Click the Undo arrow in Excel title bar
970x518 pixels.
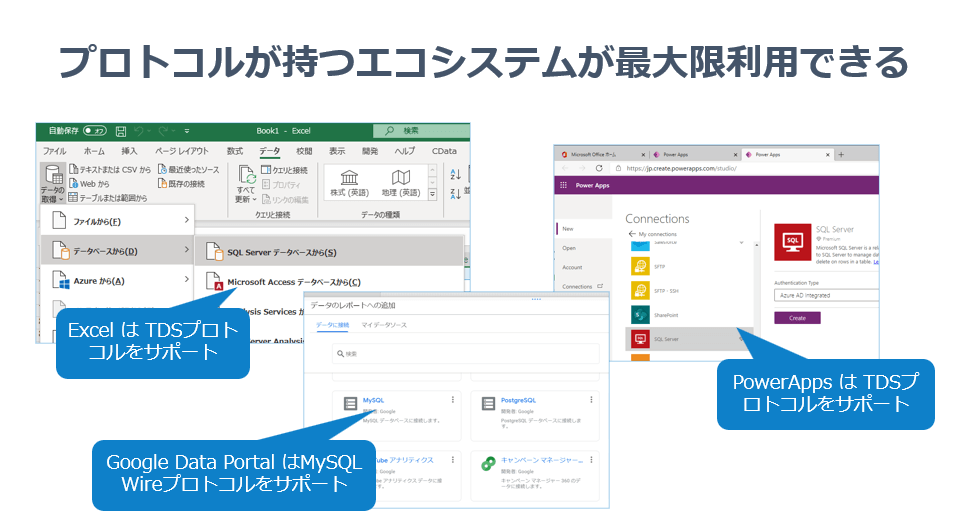tap(139, 131)
